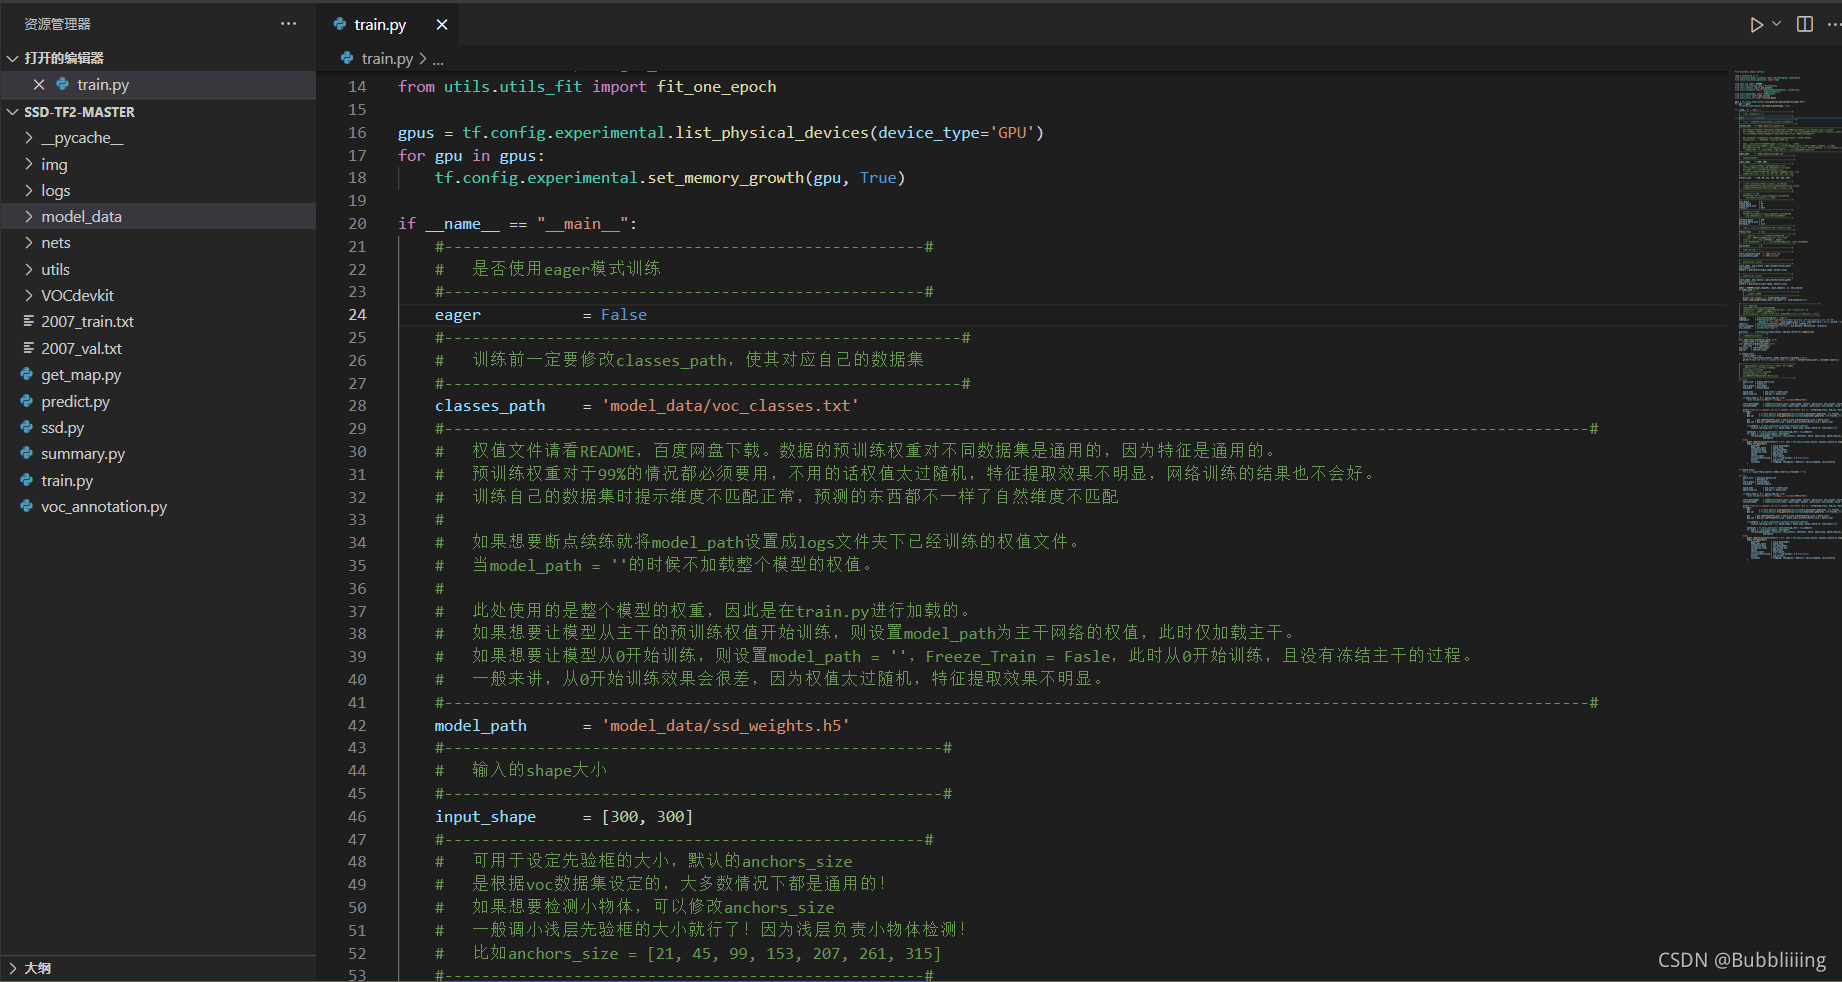Collapse the SSD-TF2-MASTER project folder
Screen dimensions: 1842x982
[13, 112]
